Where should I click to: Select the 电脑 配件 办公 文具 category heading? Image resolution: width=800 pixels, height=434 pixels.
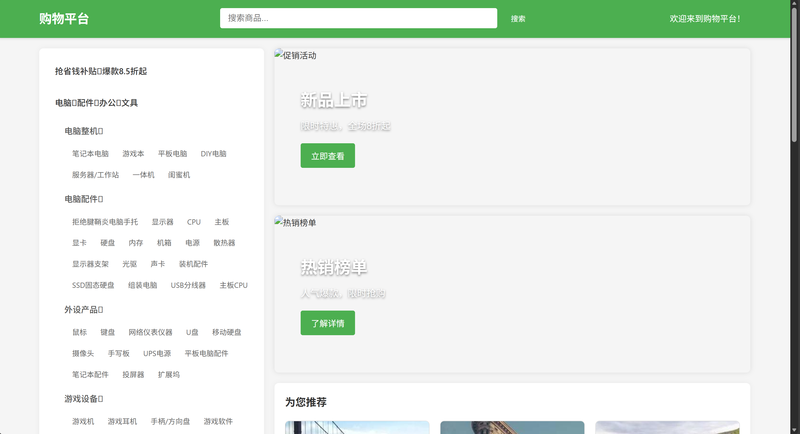96,103
